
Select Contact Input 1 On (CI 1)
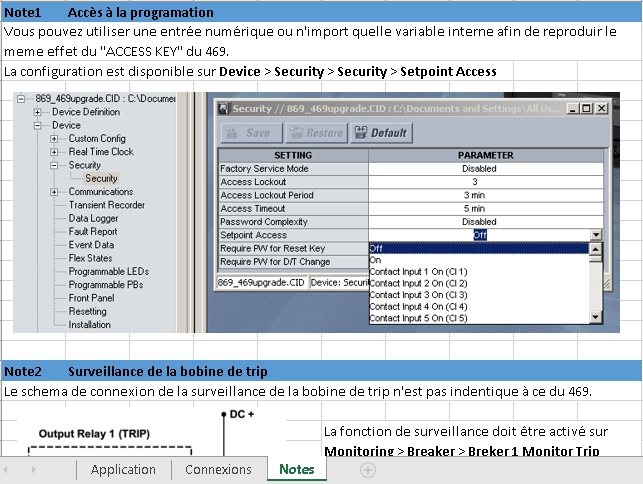coord(417,271)
